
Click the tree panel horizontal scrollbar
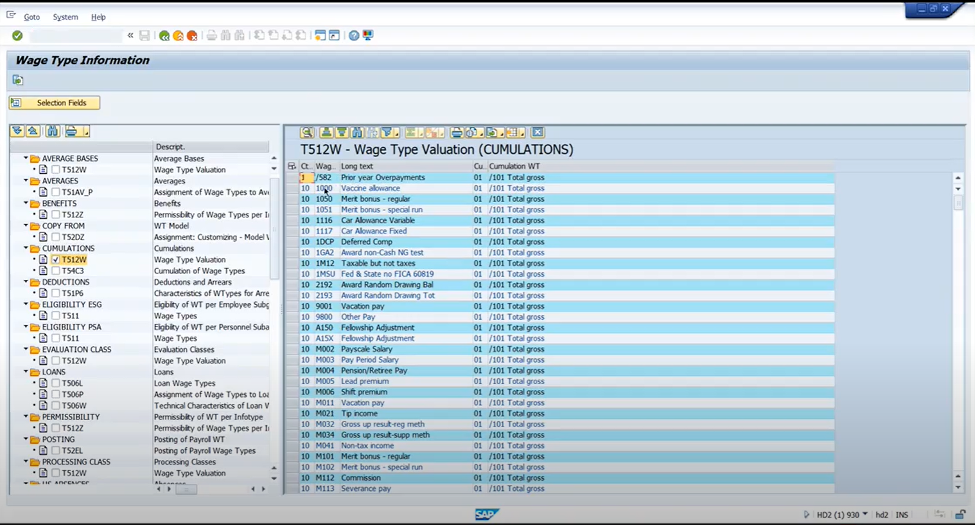click(x=186, y=489)
